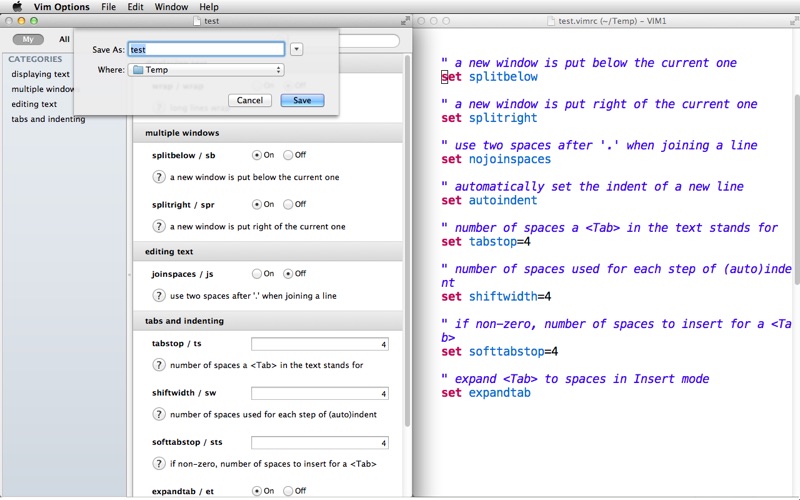The image size is (800, 500).
Task: Expand the Save dialog with disclosure arrow
Action: pos(296,49)
